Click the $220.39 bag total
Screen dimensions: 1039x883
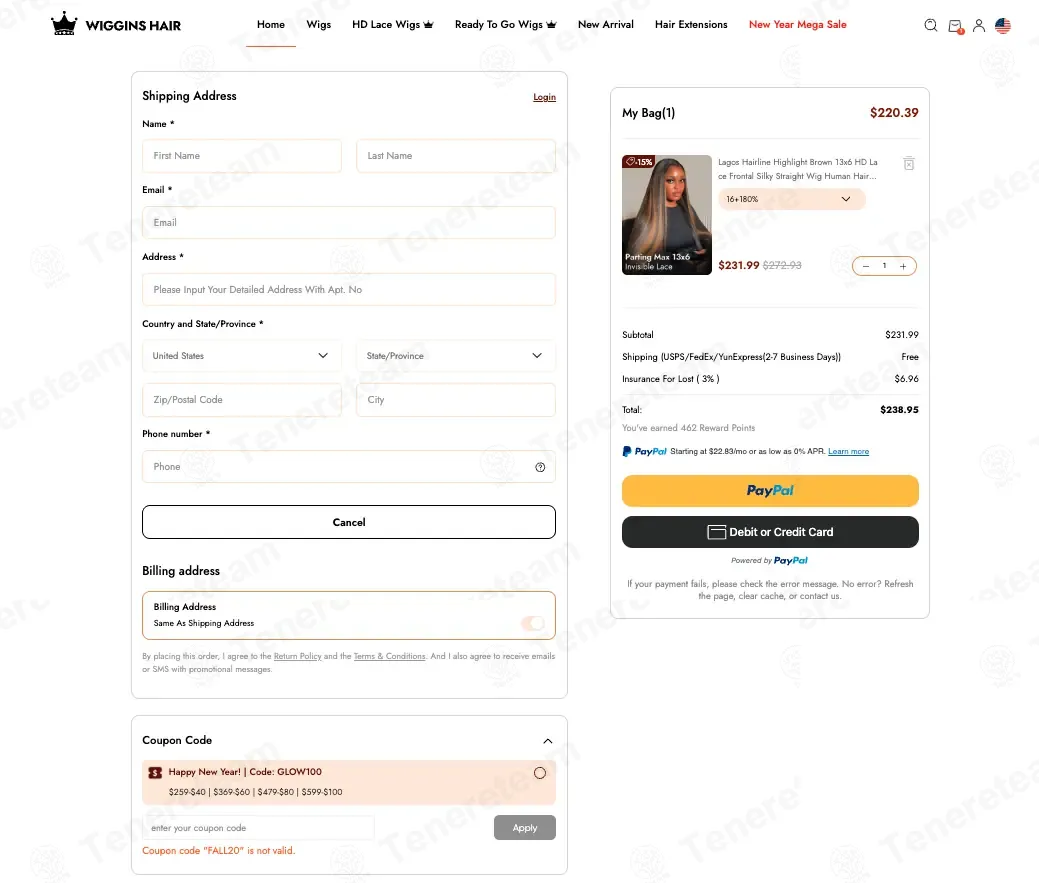click(x=894, y=113)
